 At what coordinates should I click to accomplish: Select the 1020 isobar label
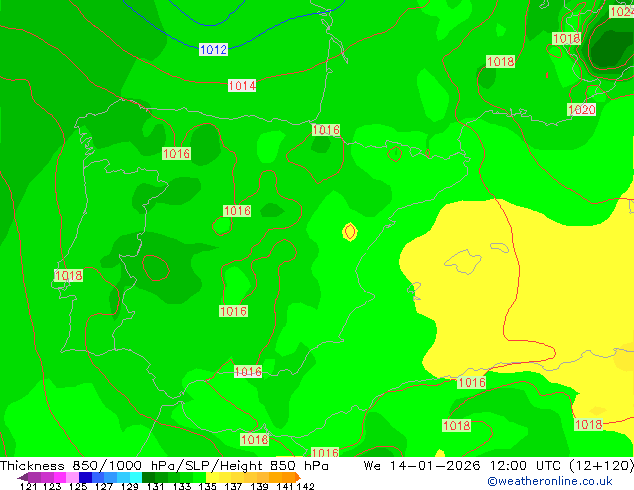581,109
